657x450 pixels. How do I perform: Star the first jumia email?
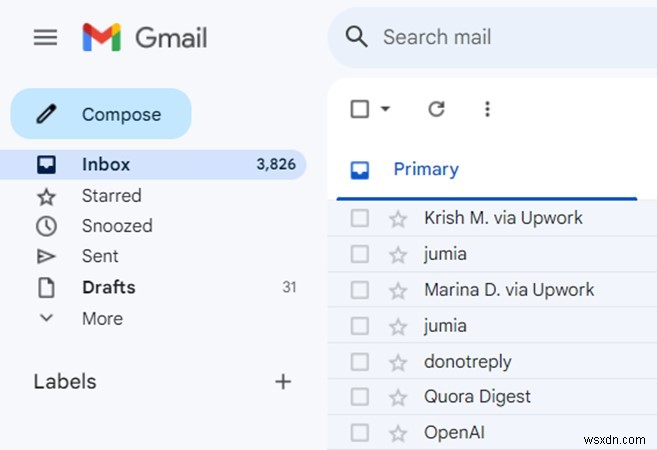click(398, 255)
